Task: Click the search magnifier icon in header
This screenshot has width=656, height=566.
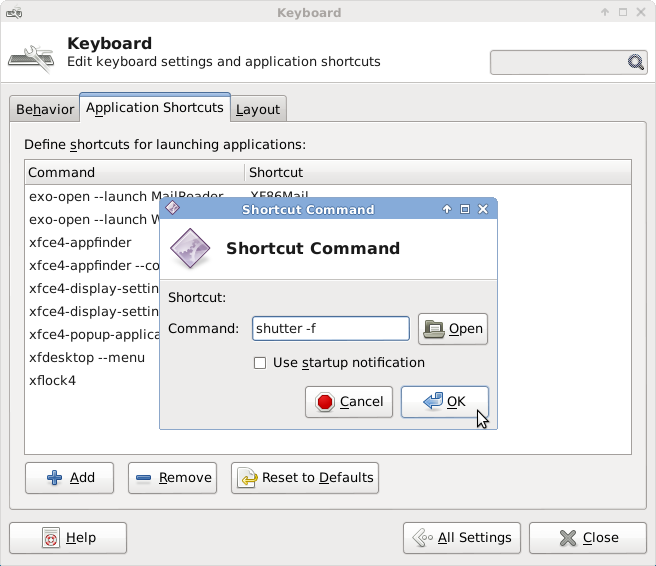Action: pyautogui.click(x=636, y=62)
